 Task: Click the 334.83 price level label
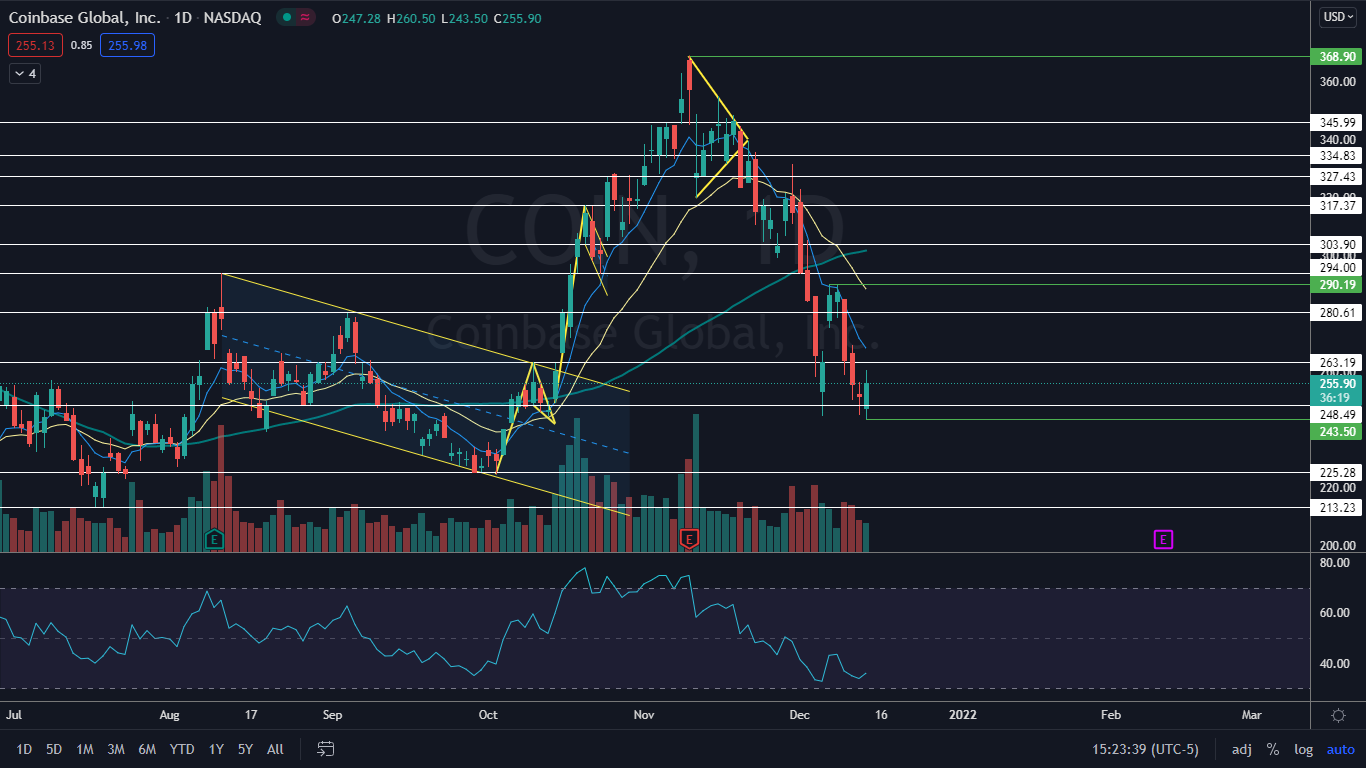pos(1337,155)
